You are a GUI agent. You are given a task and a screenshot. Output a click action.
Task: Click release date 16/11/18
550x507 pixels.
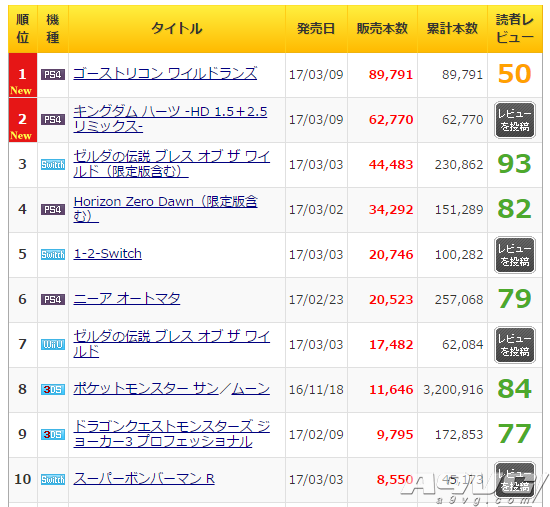316,389
